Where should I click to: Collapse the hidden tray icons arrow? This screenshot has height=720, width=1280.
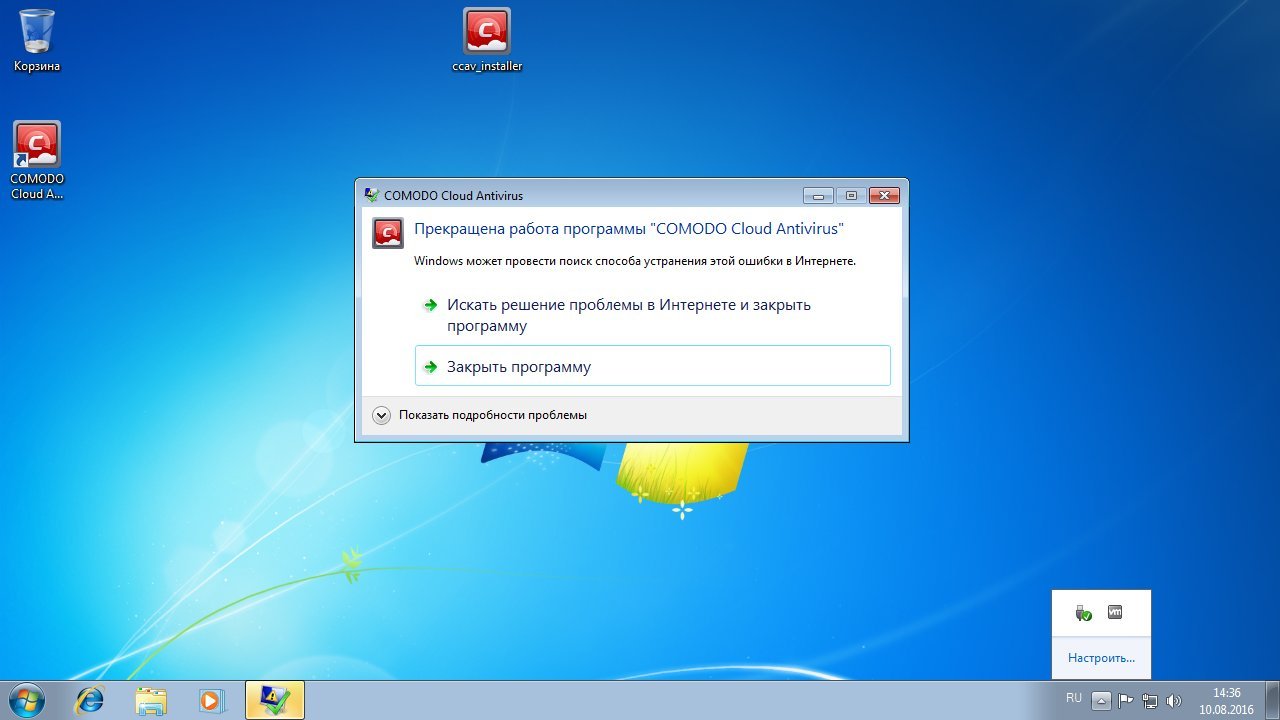coord(1101,700)
